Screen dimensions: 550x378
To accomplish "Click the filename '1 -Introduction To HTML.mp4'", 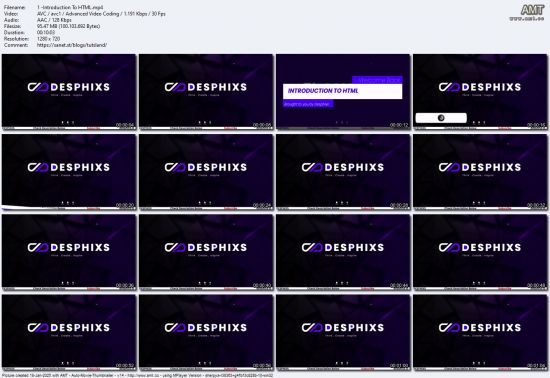I will pos(70,7).
